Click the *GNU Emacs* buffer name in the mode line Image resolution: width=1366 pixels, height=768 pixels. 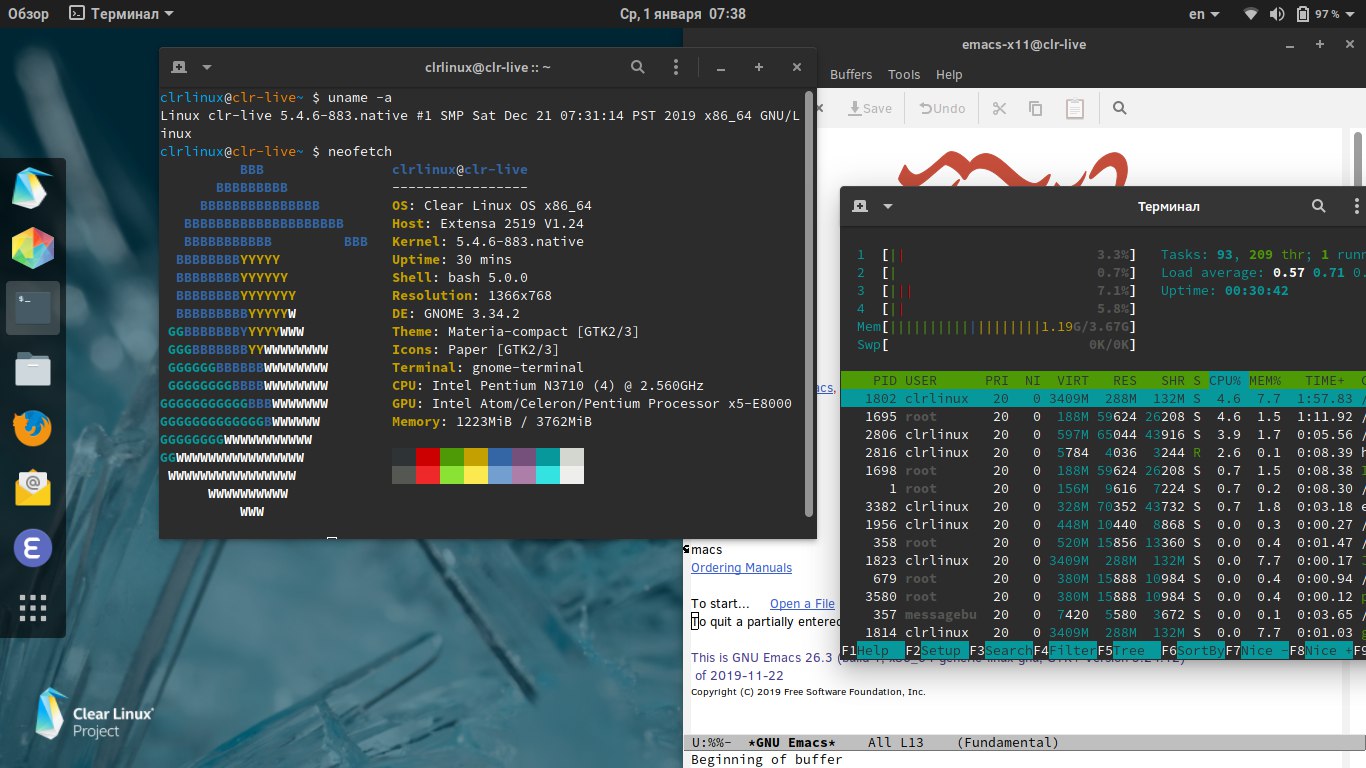click(x=791, y=743)
